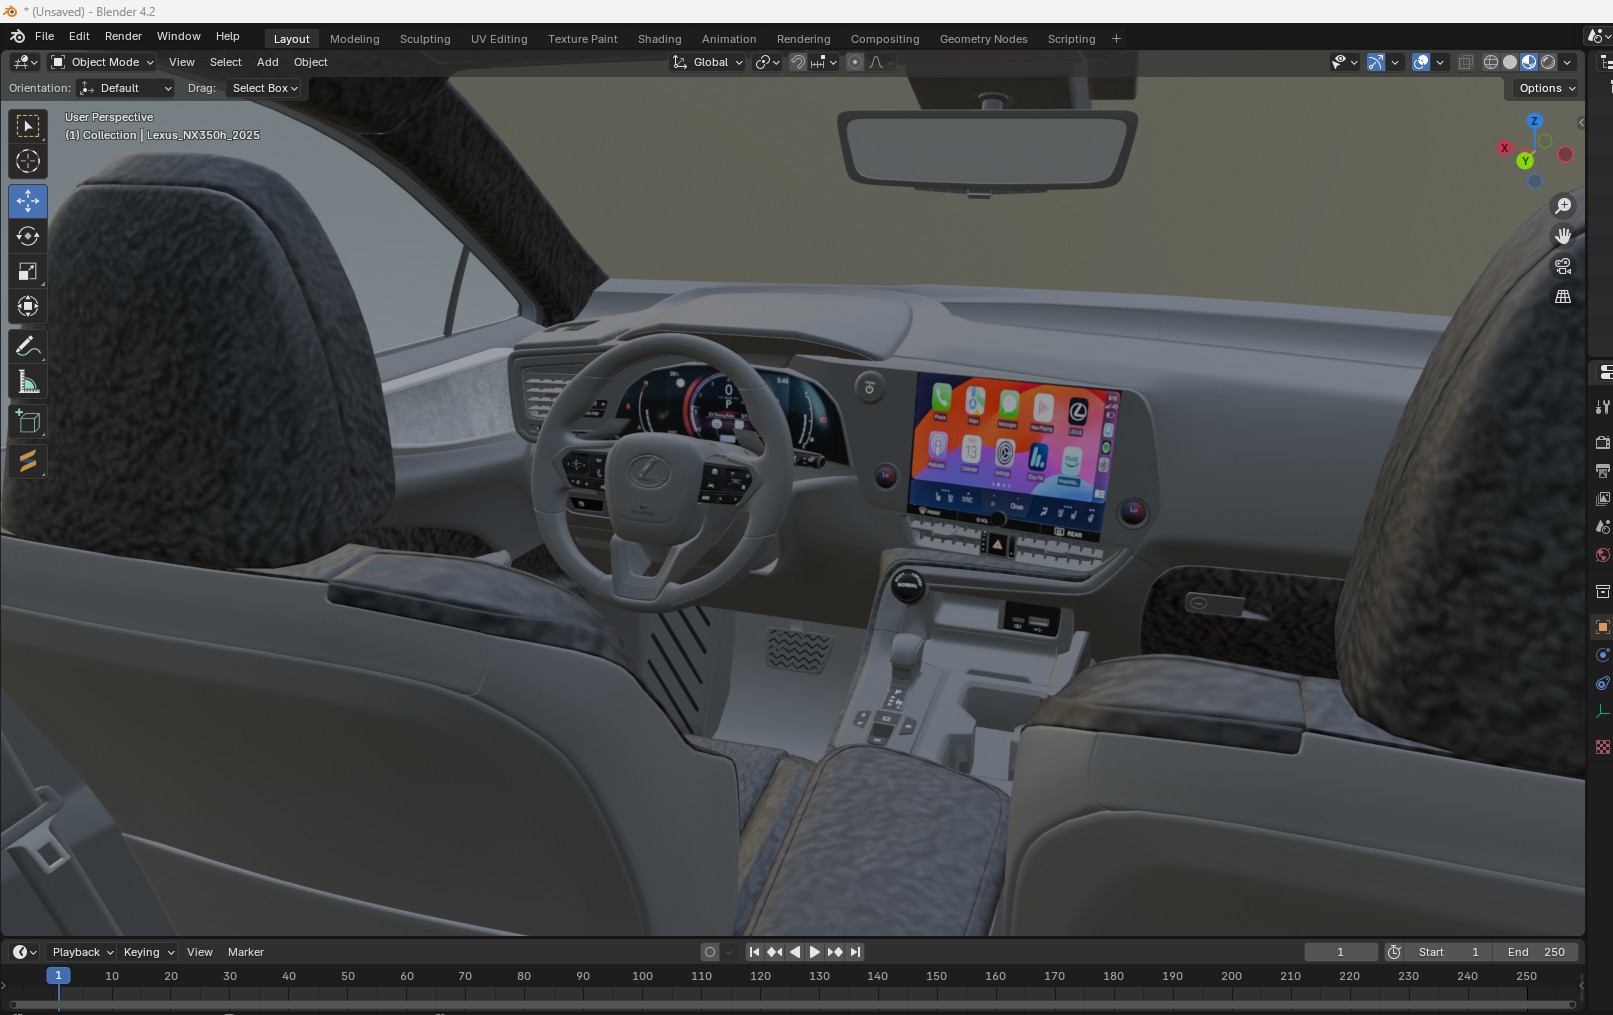Screen dimensions: 1613x1015
Task: Activate the Rotate tool
Action: tap(28, 236)
